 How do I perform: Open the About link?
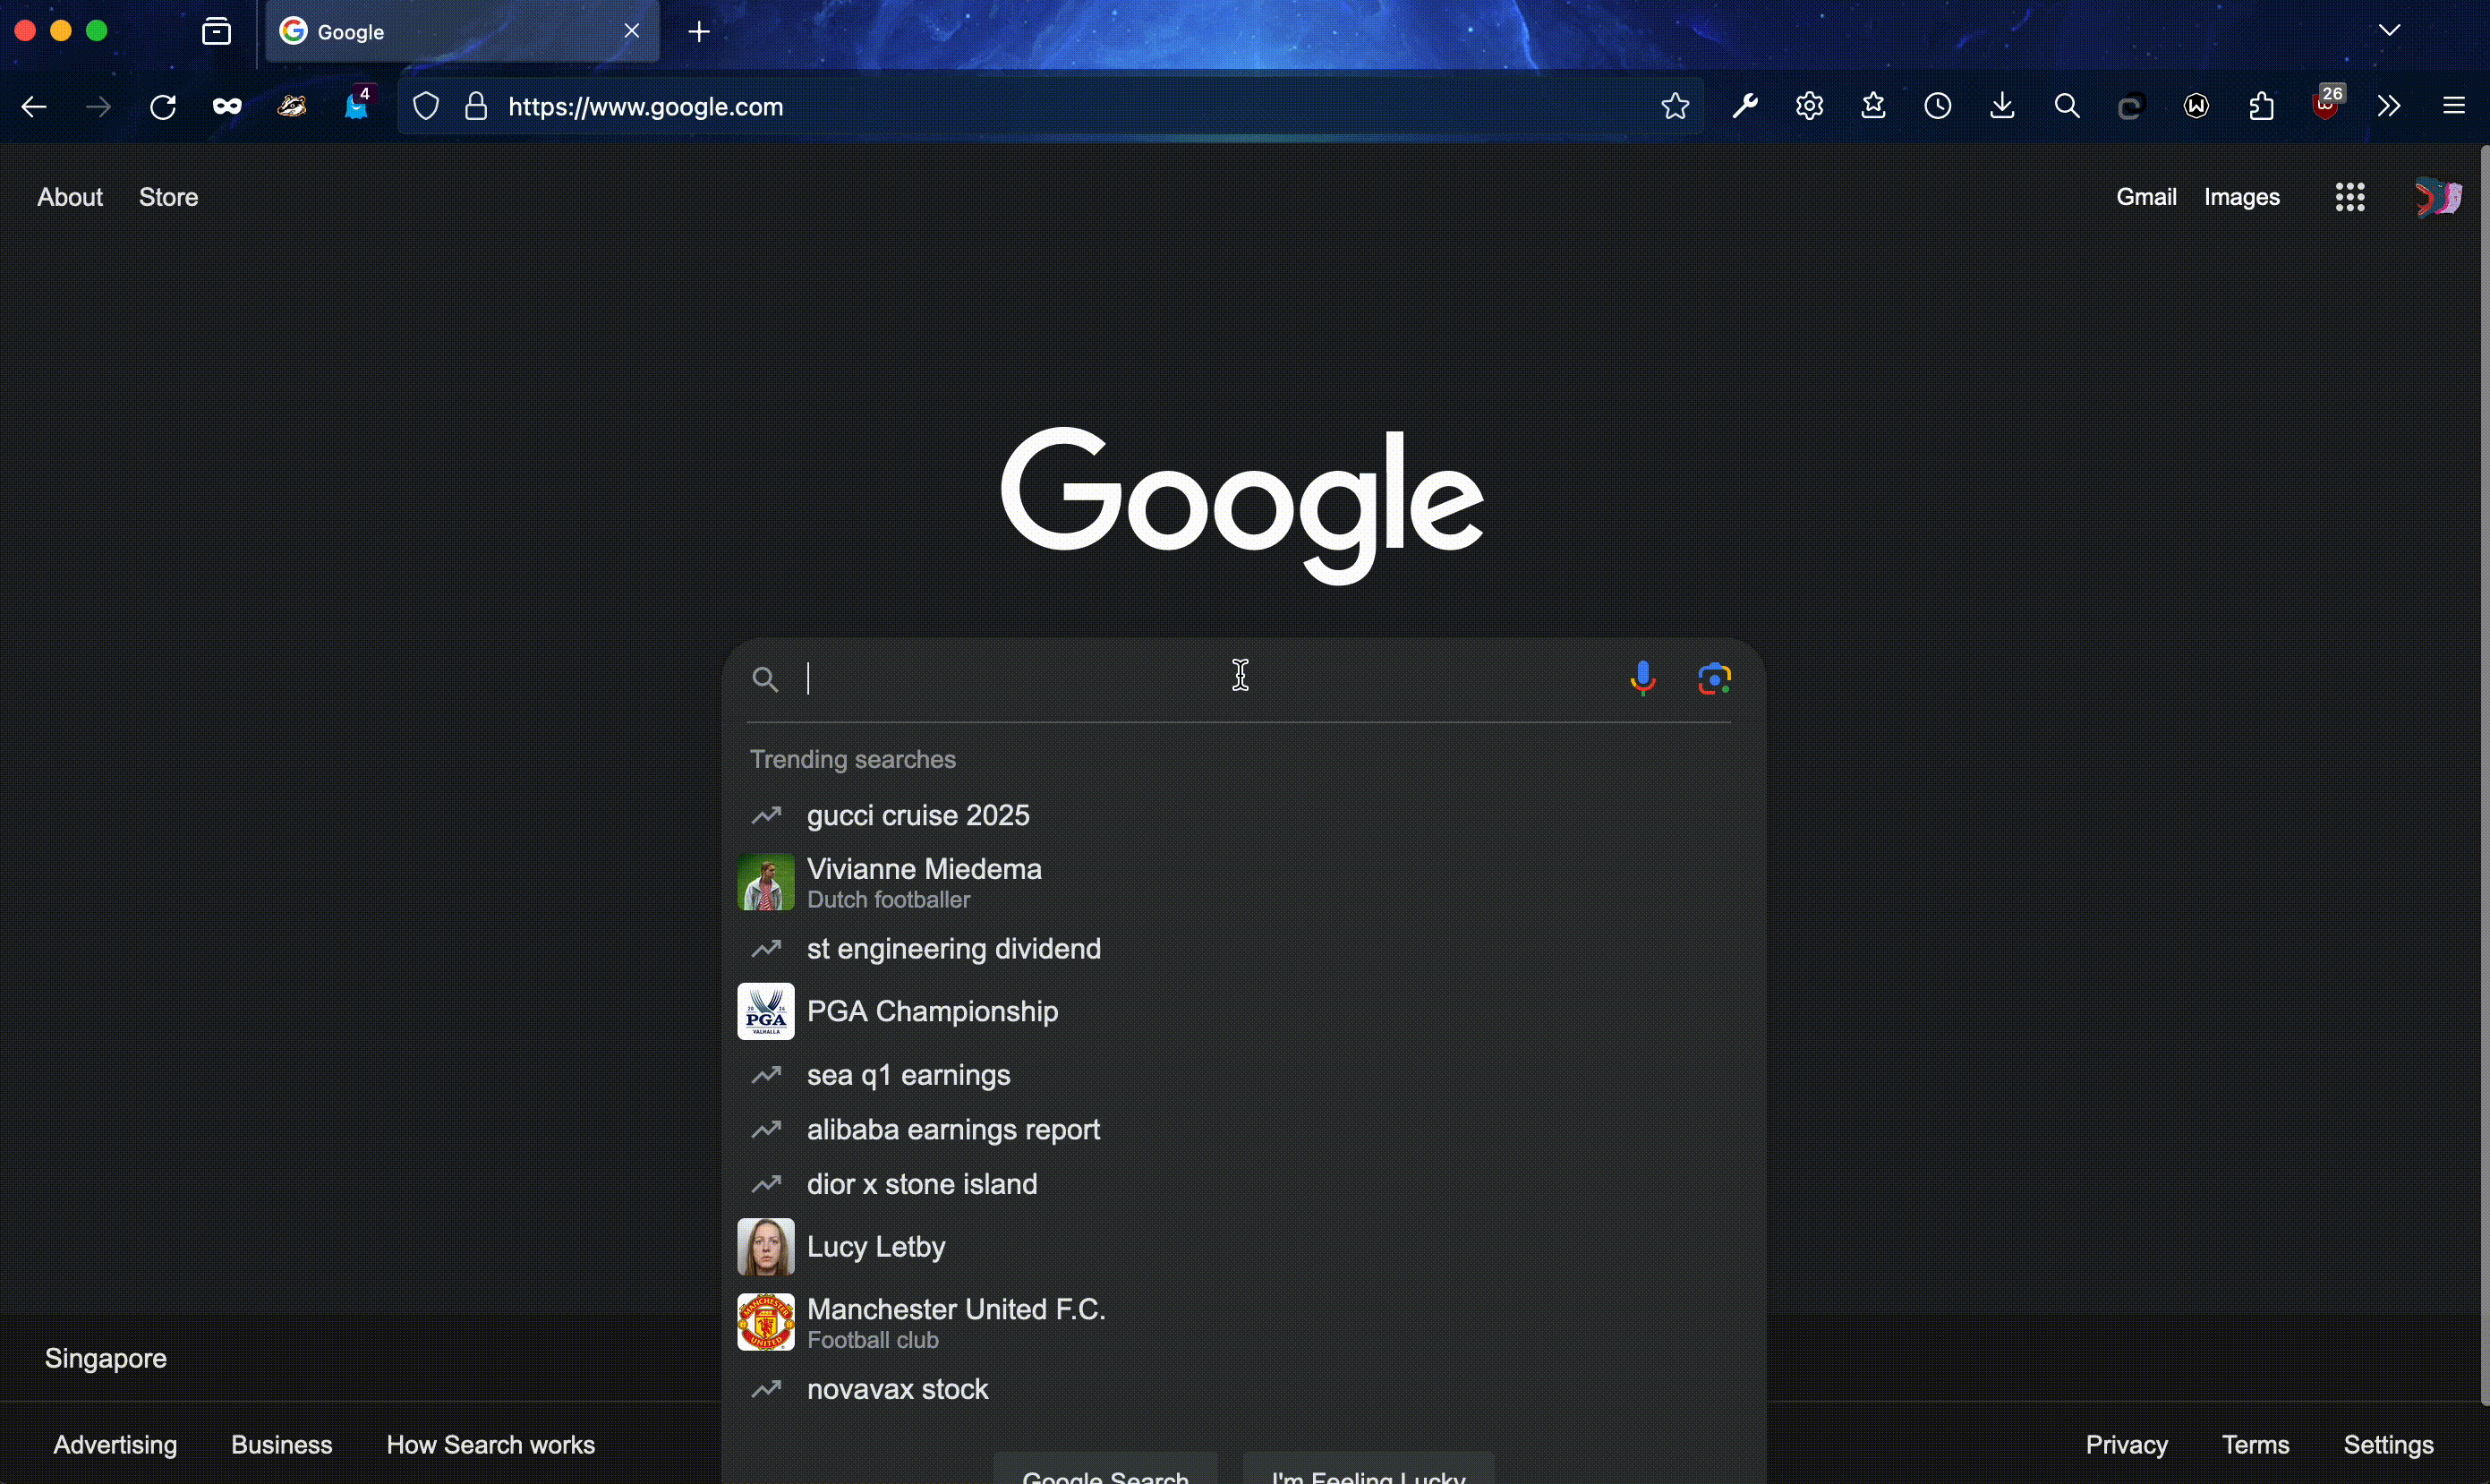coord(70,197)
